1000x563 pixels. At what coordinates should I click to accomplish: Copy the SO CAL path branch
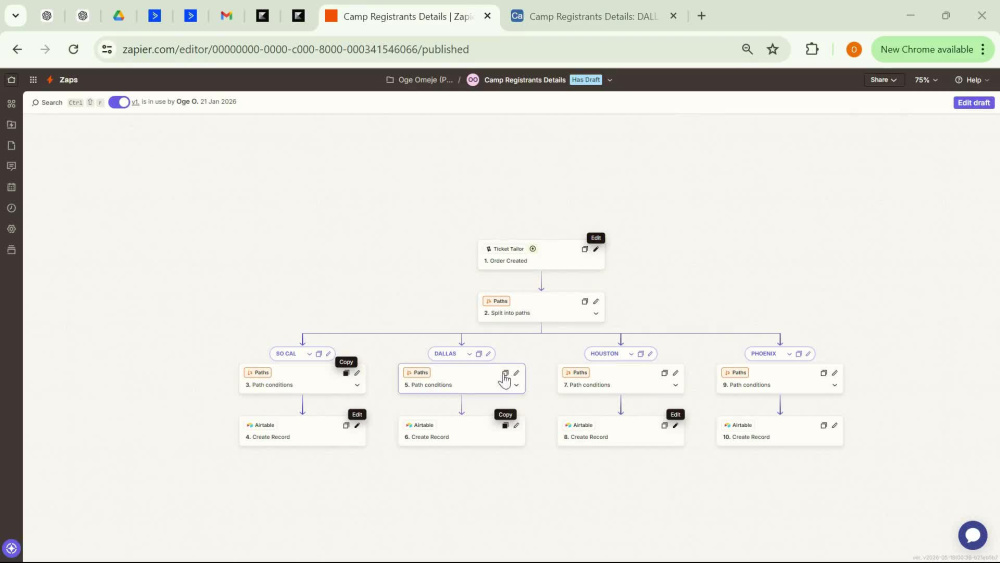[319, 354]
